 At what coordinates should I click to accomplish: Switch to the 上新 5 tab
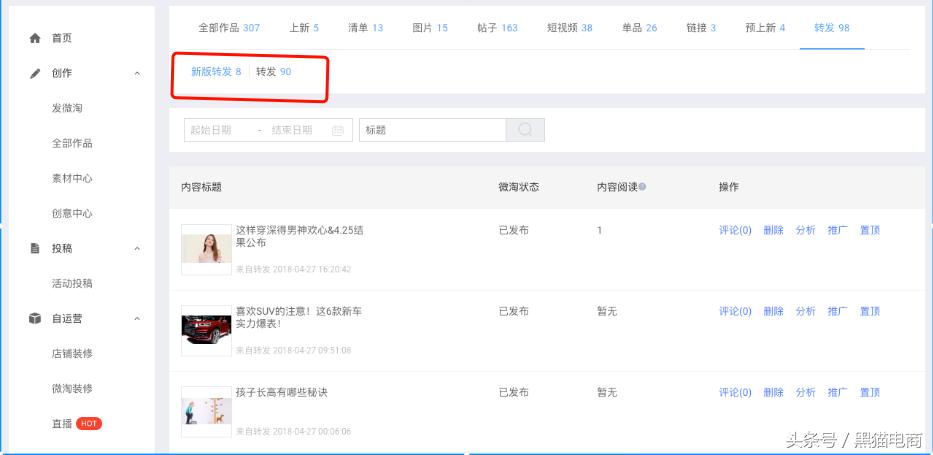point(304,28)
